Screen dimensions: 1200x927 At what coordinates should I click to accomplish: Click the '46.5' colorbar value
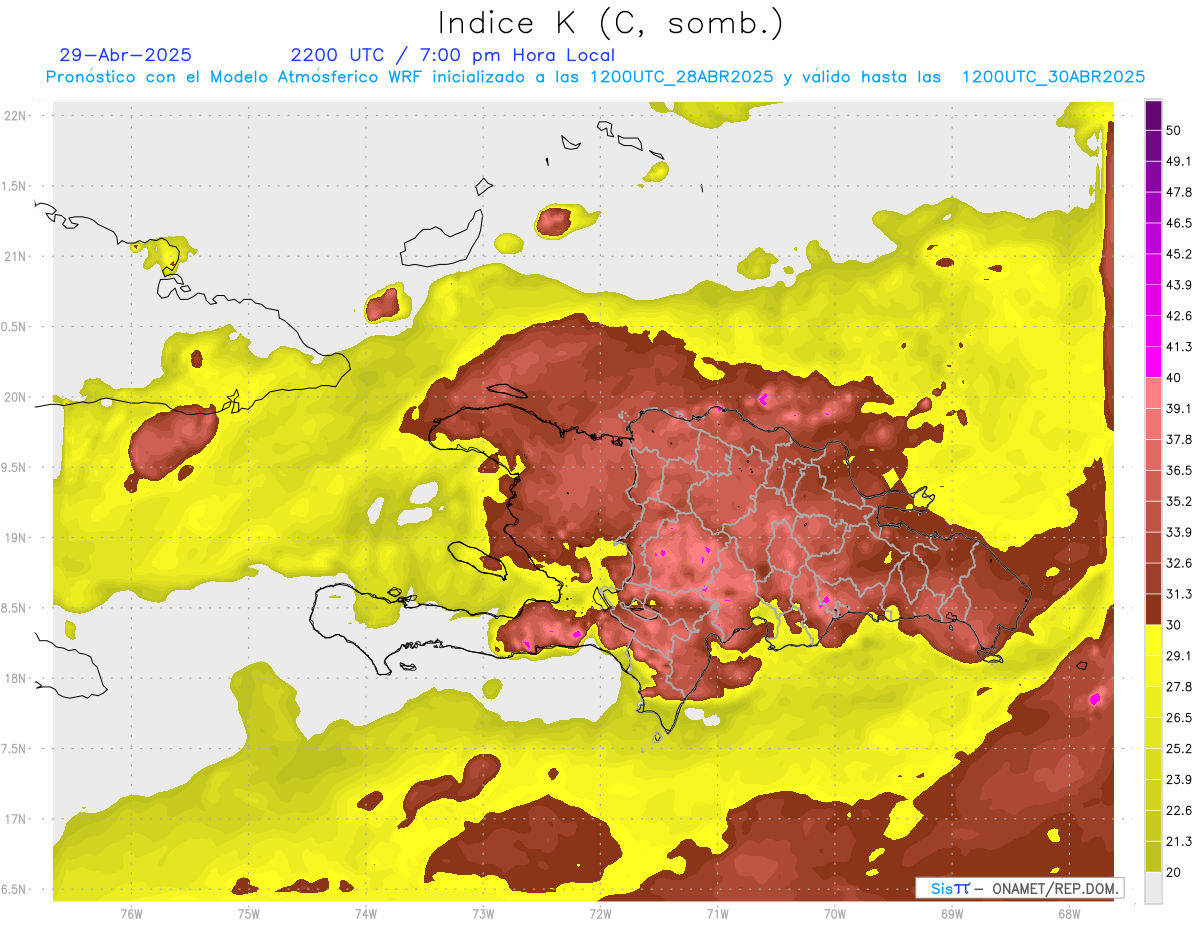[1178, 223]
